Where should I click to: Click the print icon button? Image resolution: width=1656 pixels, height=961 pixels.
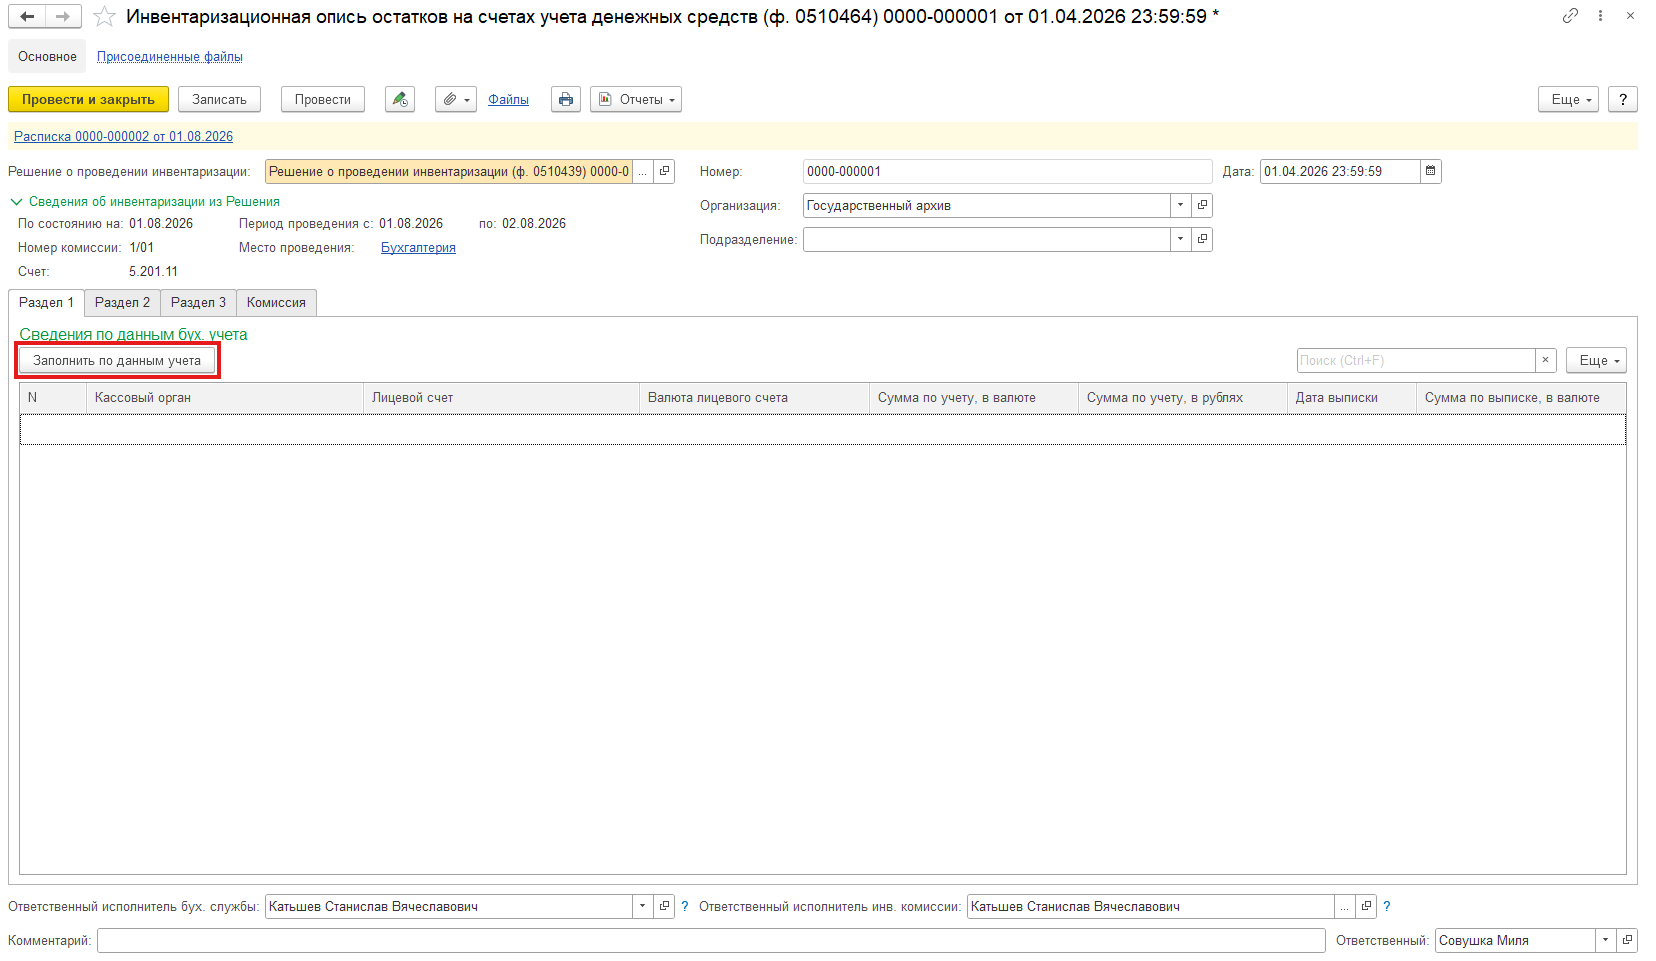tap(566, 99)
